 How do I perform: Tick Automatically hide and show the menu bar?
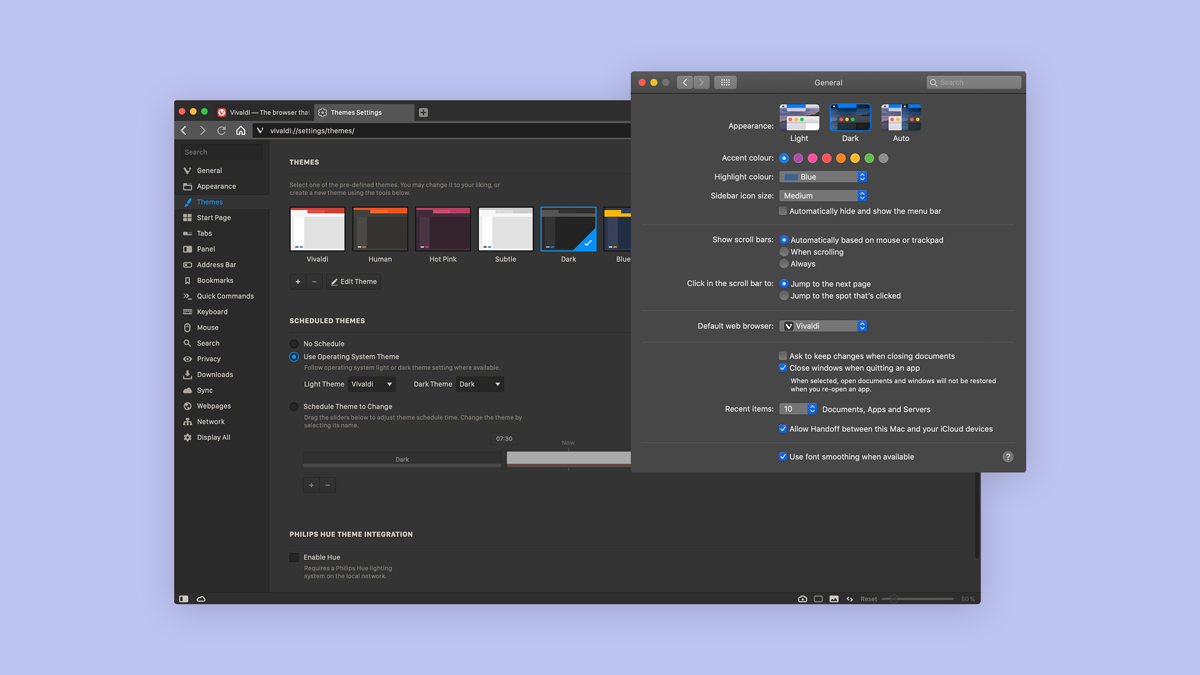pyautogui.click(x=783, y=212)
